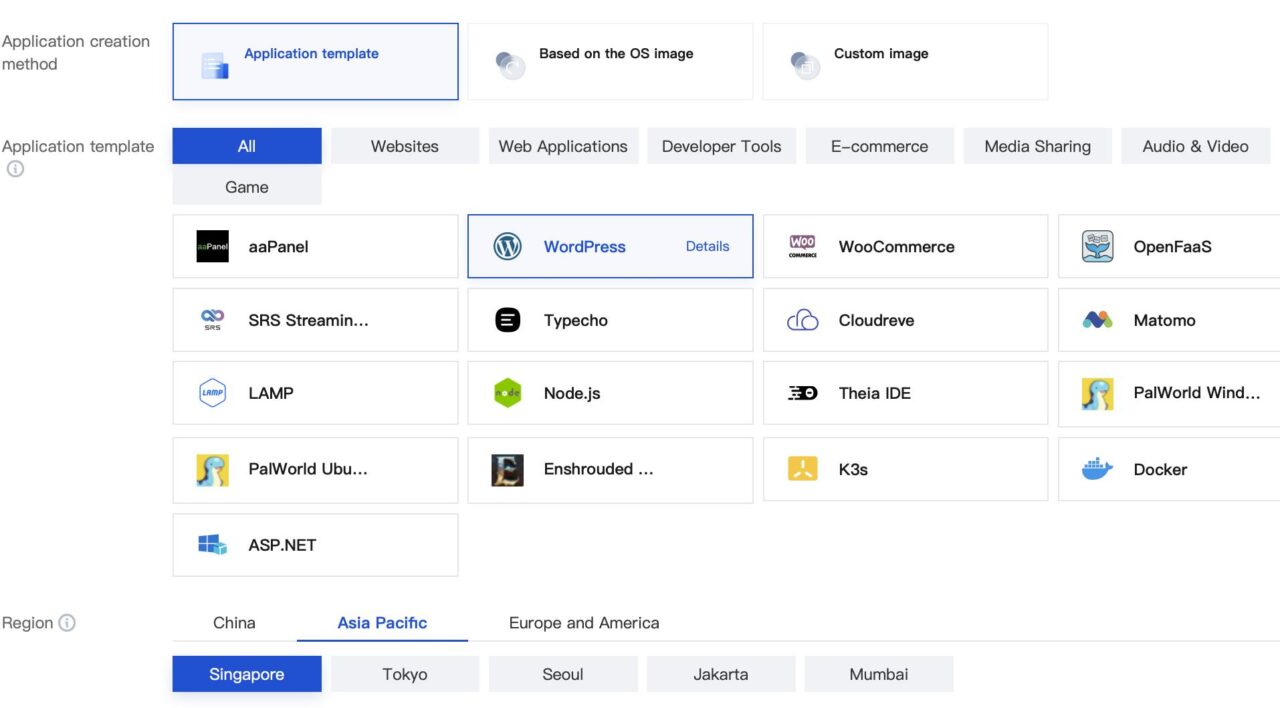Select the Node.js template name
1280x708 pixels.
pos(572,393)
